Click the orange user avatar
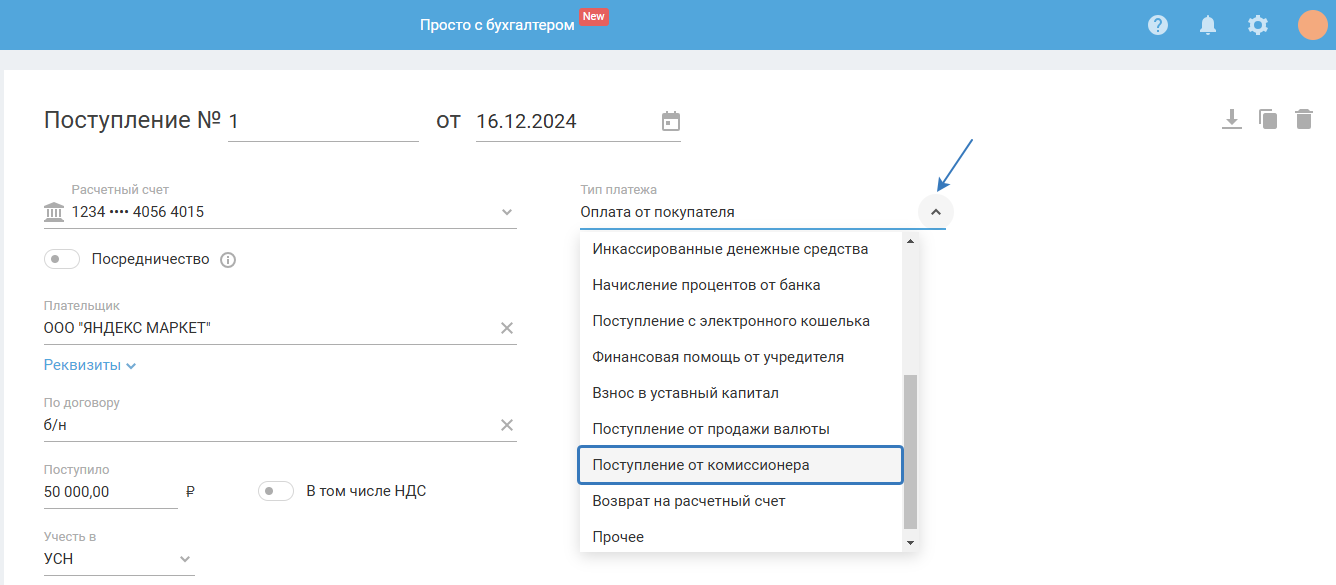The width and height of the screenshot is (1336, 585). coord(1312,25)
